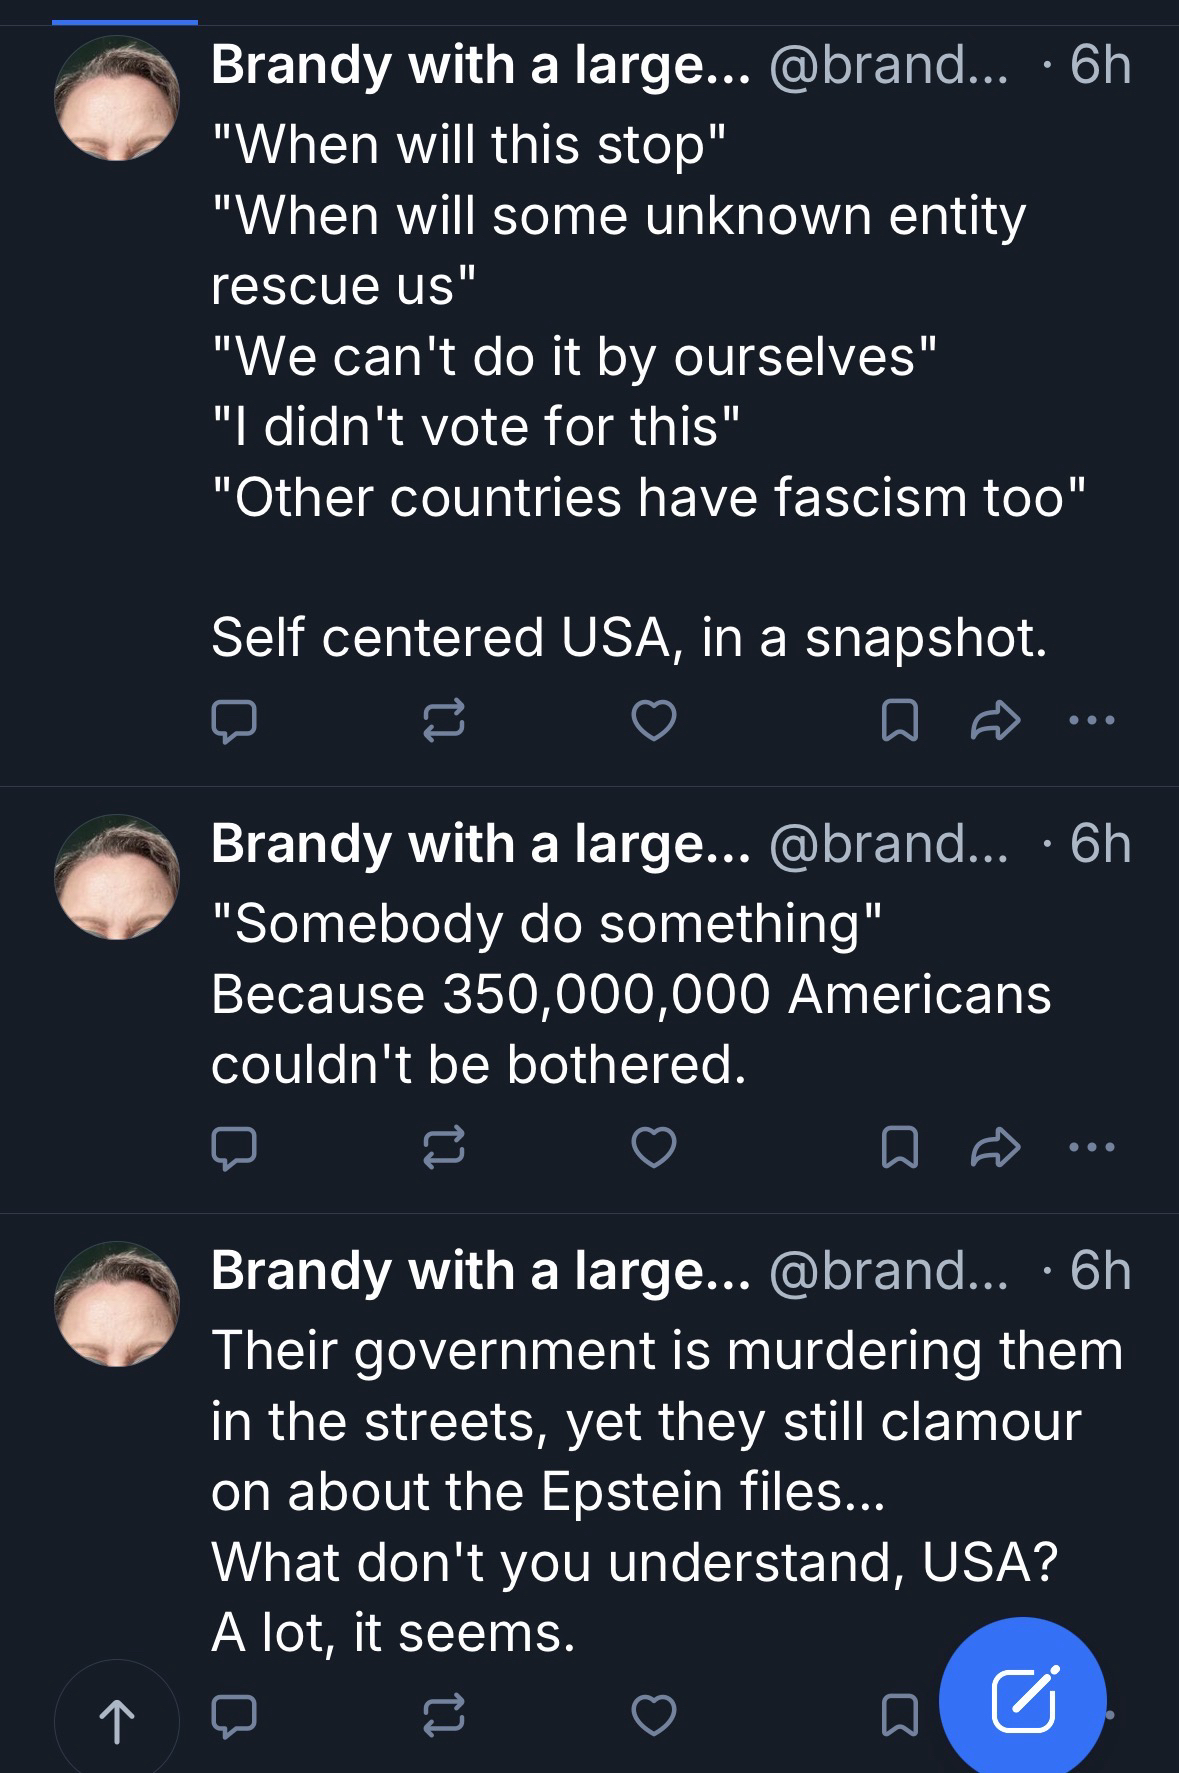Open the @brand handle on third post

[888, 1271]
